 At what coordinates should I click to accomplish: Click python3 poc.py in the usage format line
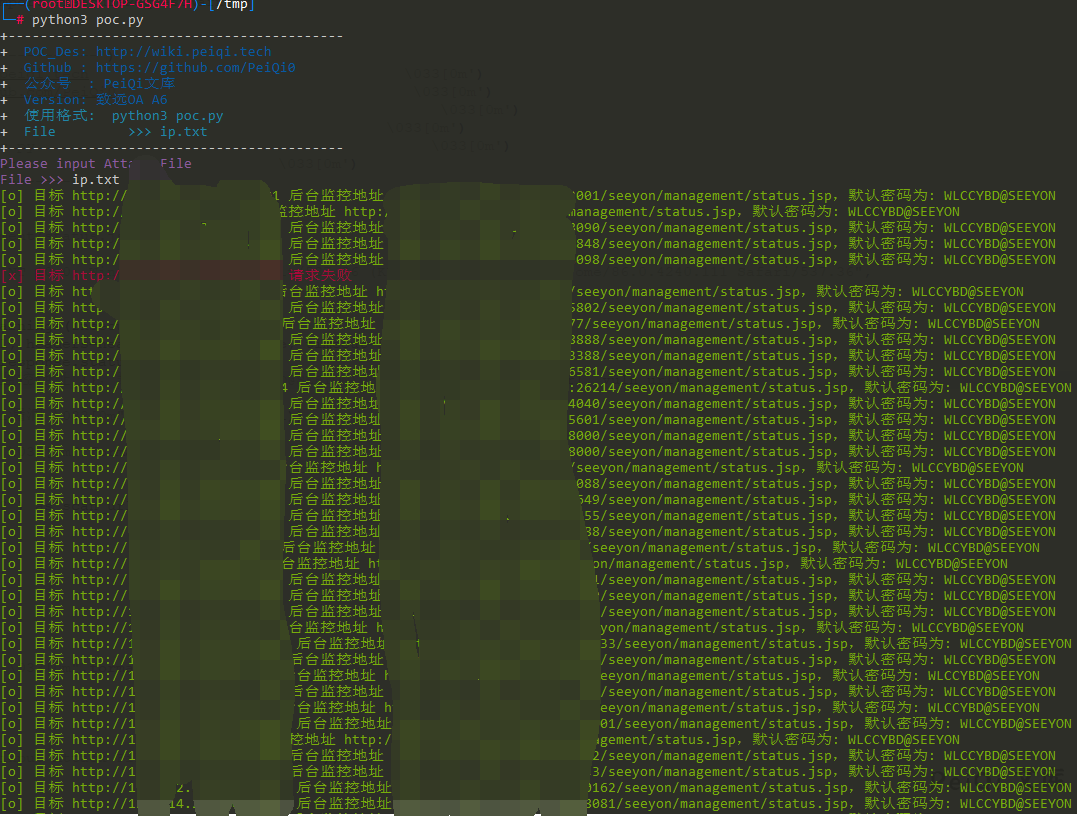pos(167,116)
